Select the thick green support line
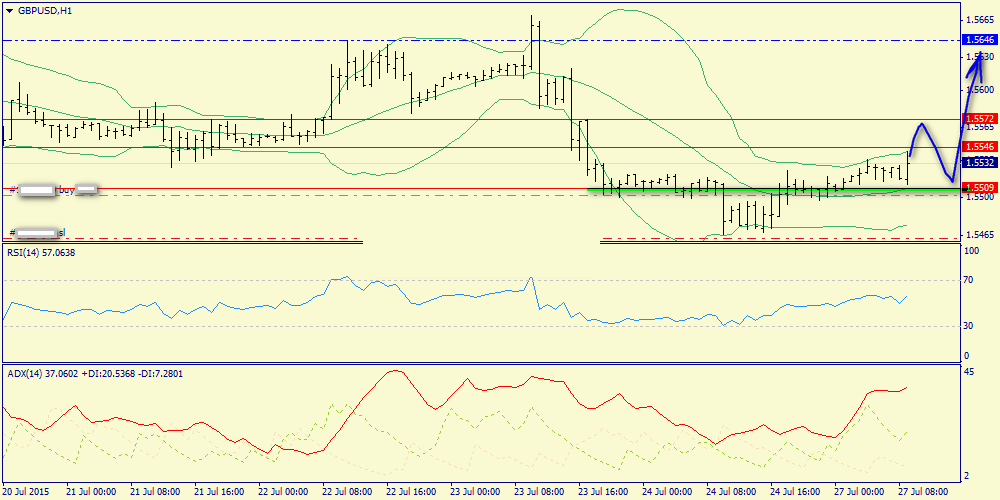This screenshot has height=500, width=1000. 770,189
